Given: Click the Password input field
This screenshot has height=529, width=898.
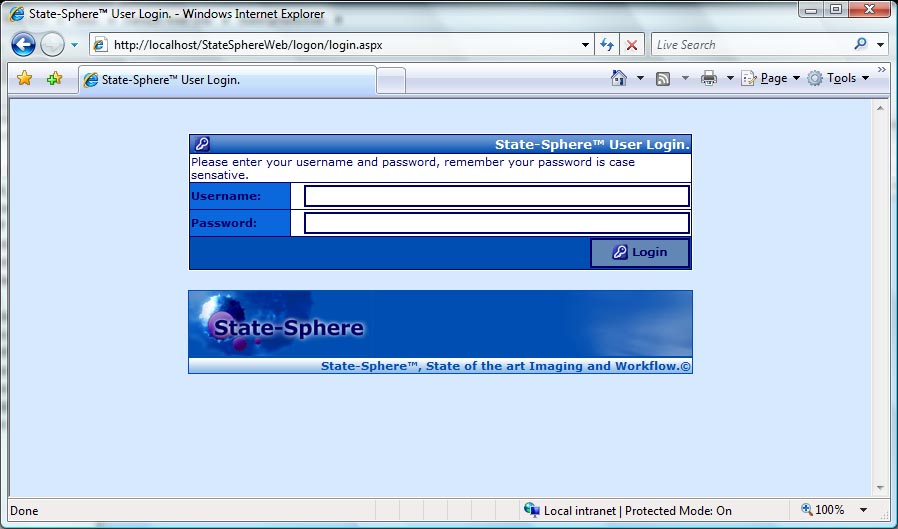Looking at the screenshot, I should click(x=497, y=223).
